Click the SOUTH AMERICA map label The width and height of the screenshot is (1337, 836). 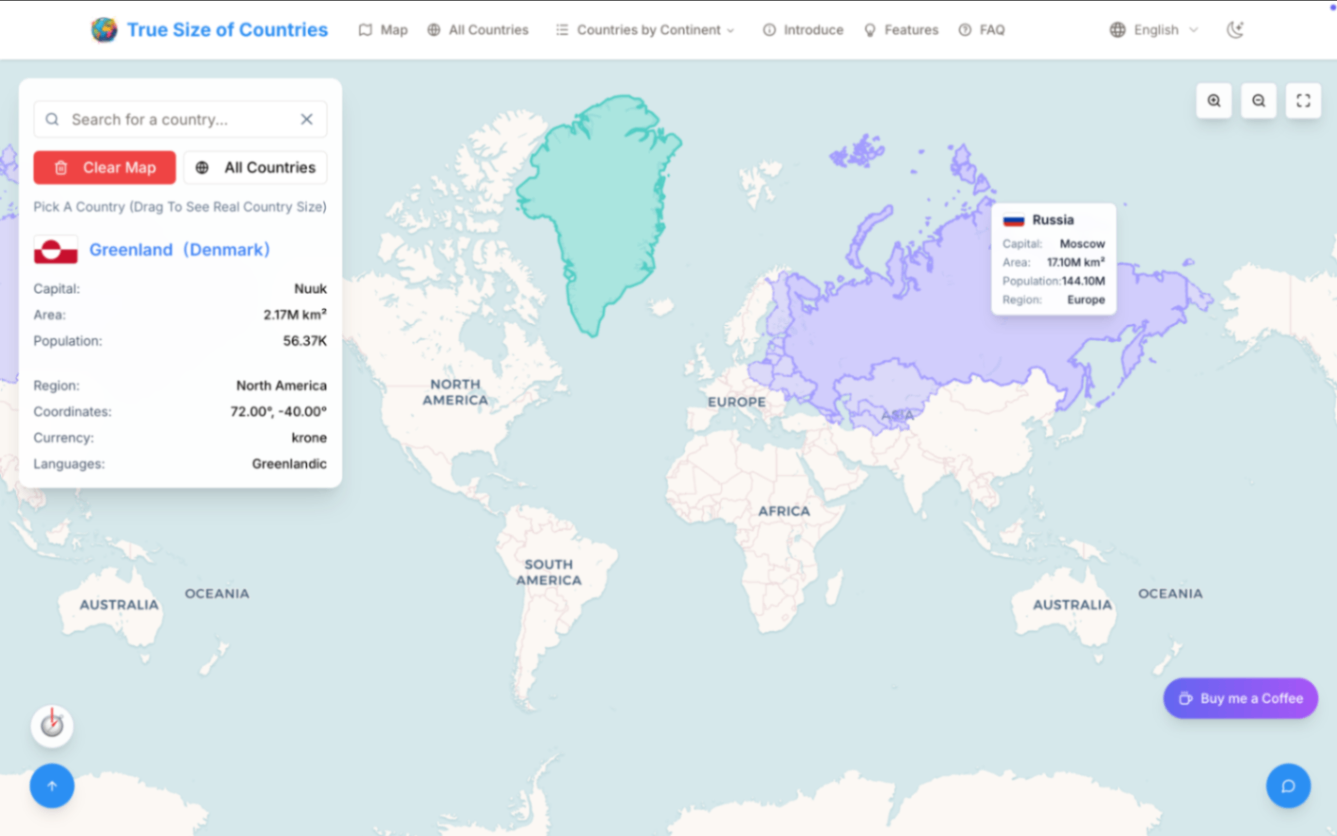click(549, 572)
